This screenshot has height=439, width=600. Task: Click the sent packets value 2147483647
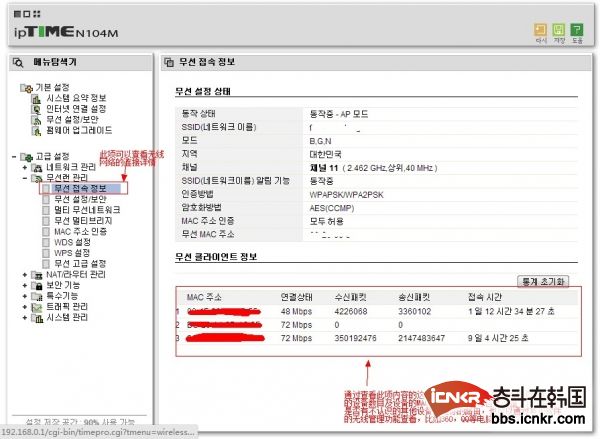tap(421, 338)
